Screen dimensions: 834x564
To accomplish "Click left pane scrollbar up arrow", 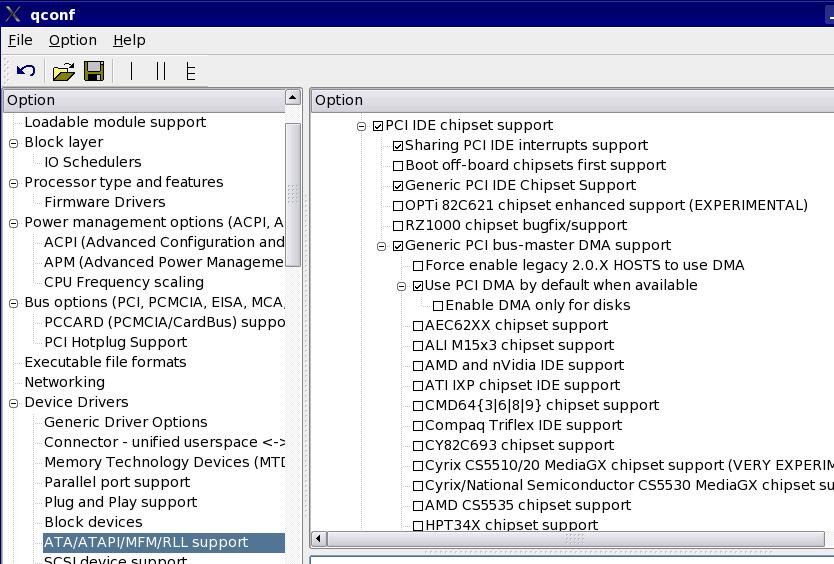I will (293, 97).
